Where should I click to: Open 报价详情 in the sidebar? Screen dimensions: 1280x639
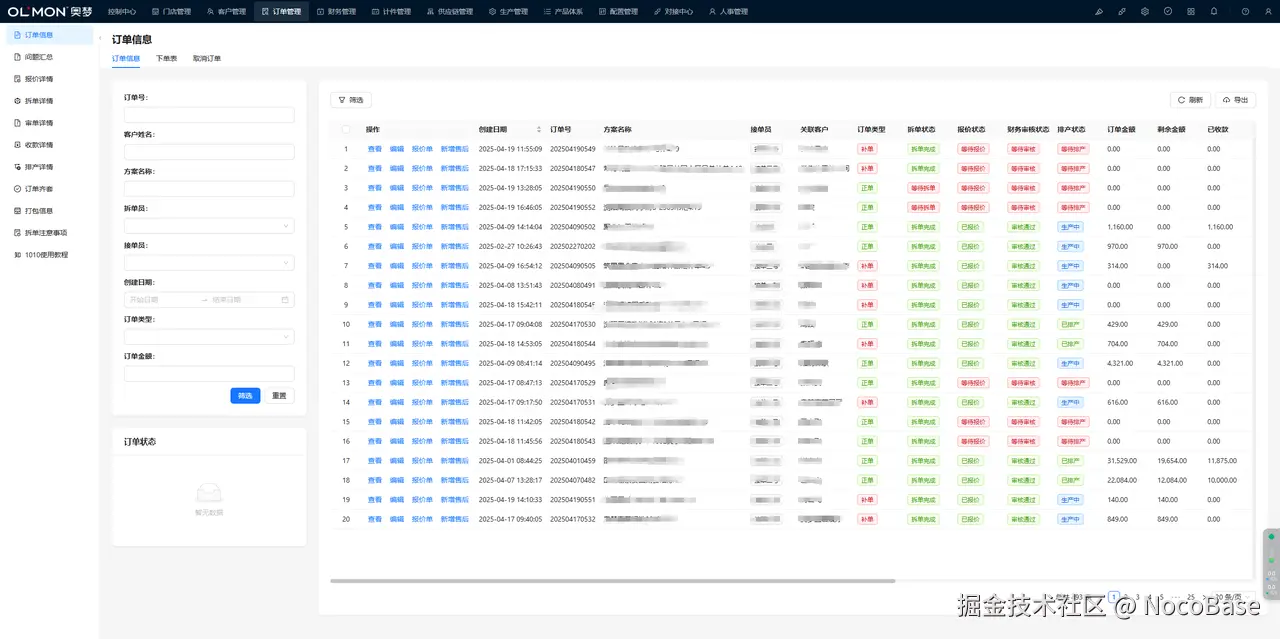(x=49, y=79)
